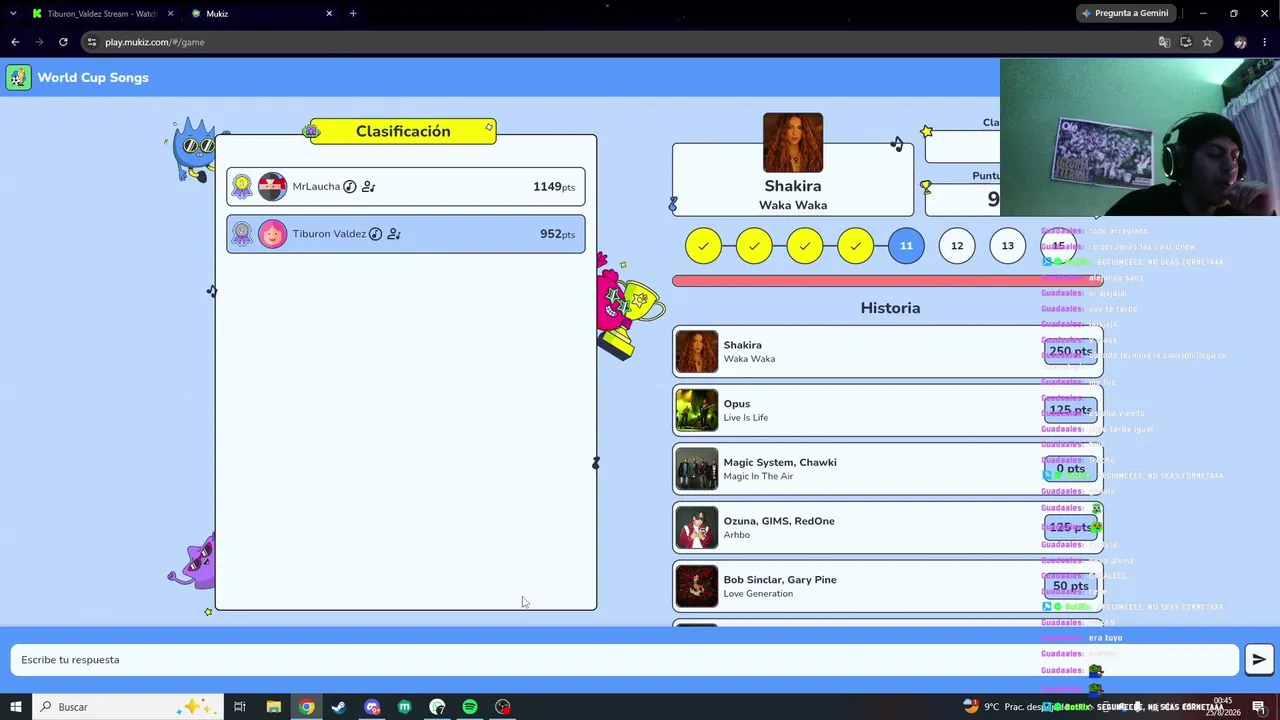Click the 50 pts badge for Bob Sinclar
The height and width of the screenshot is (720, 1280).
tap(1070, 586)
